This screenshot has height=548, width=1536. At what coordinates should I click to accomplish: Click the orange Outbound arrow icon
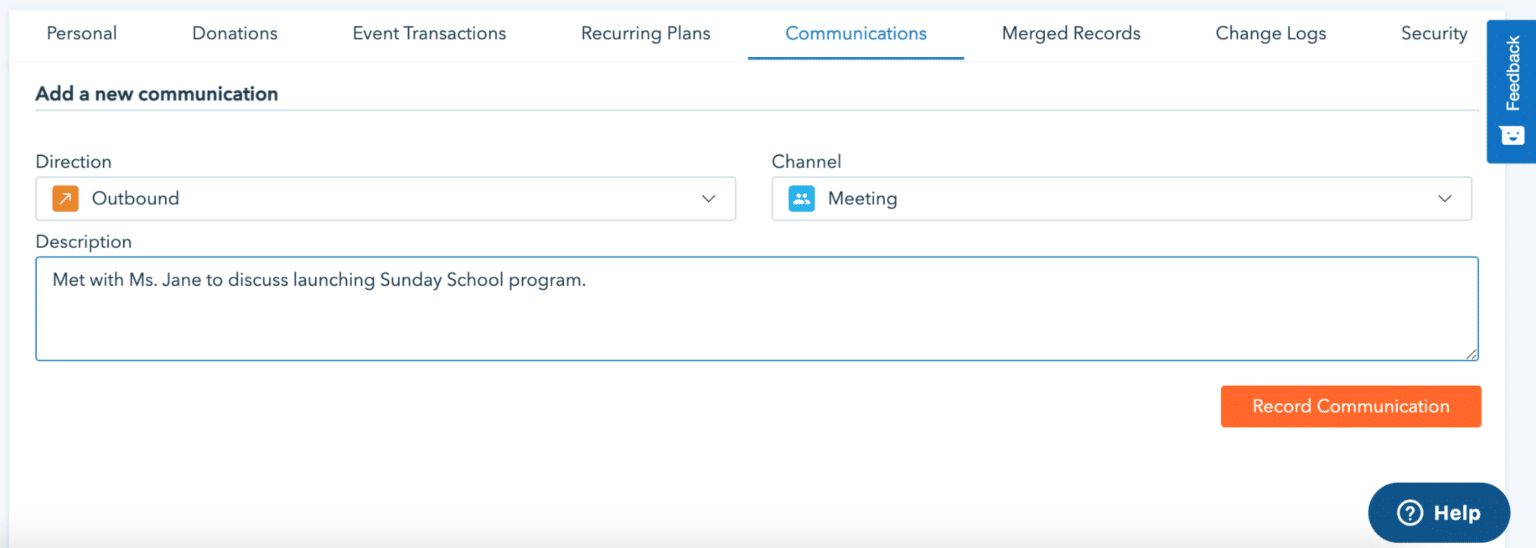[x=65, y=199]
